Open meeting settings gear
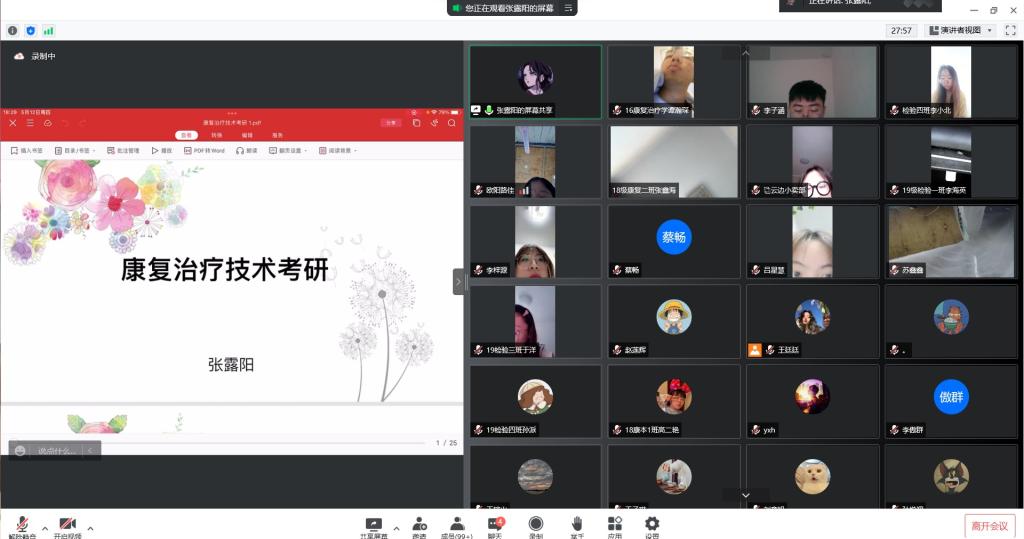Viewport: 1024px width, 539px height. click(652, 525)
